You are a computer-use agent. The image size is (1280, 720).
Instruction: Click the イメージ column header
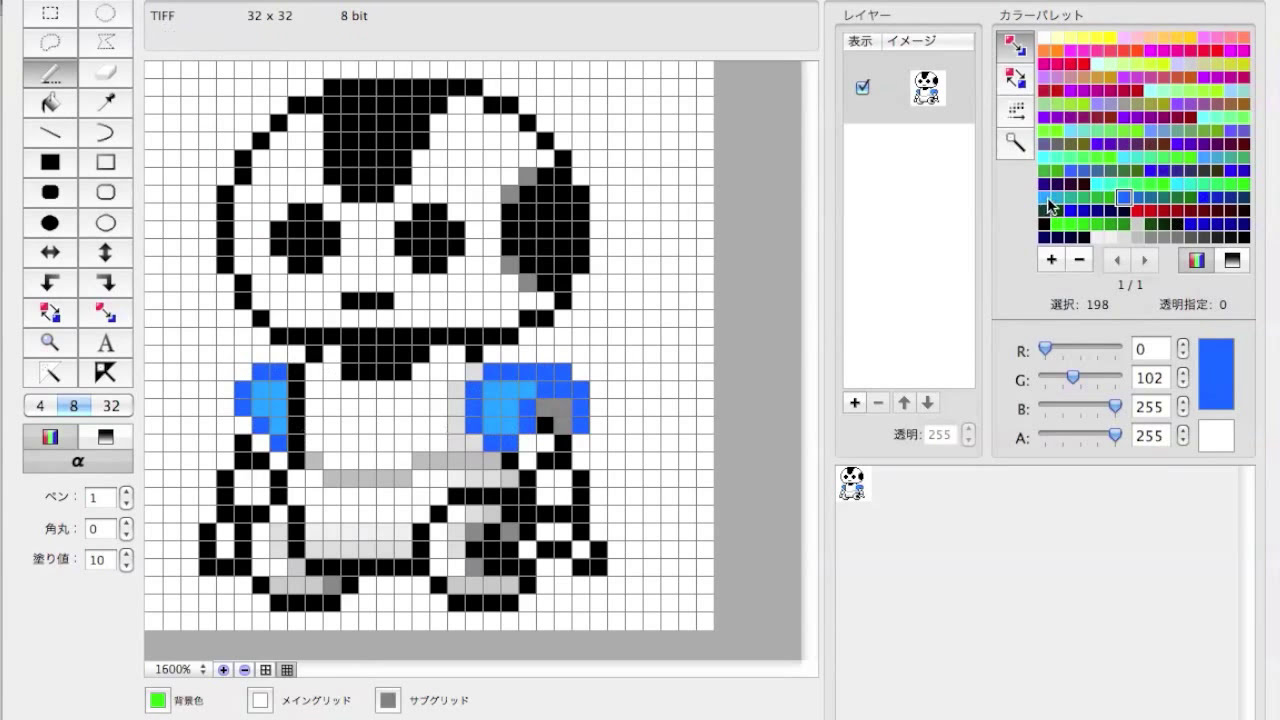click(927, 41)
